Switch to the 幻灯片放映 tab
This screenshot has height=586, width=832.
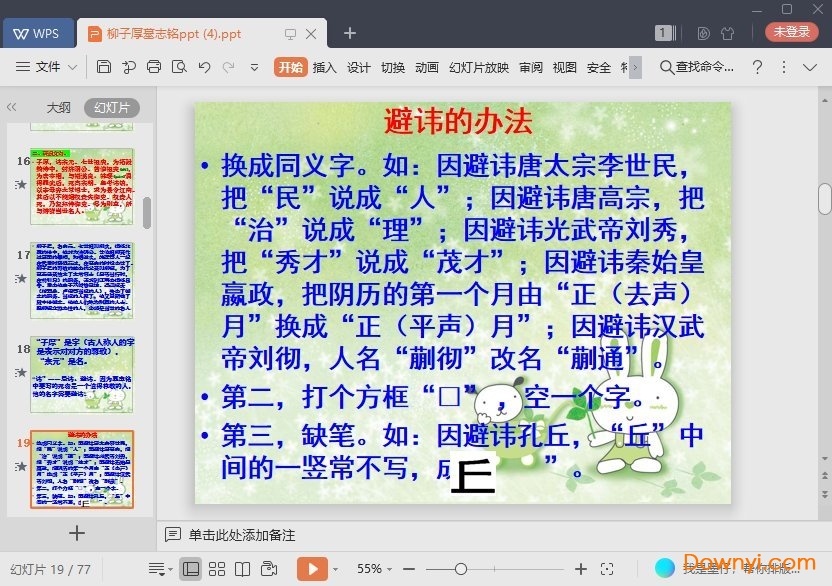(x=478, y=67)
